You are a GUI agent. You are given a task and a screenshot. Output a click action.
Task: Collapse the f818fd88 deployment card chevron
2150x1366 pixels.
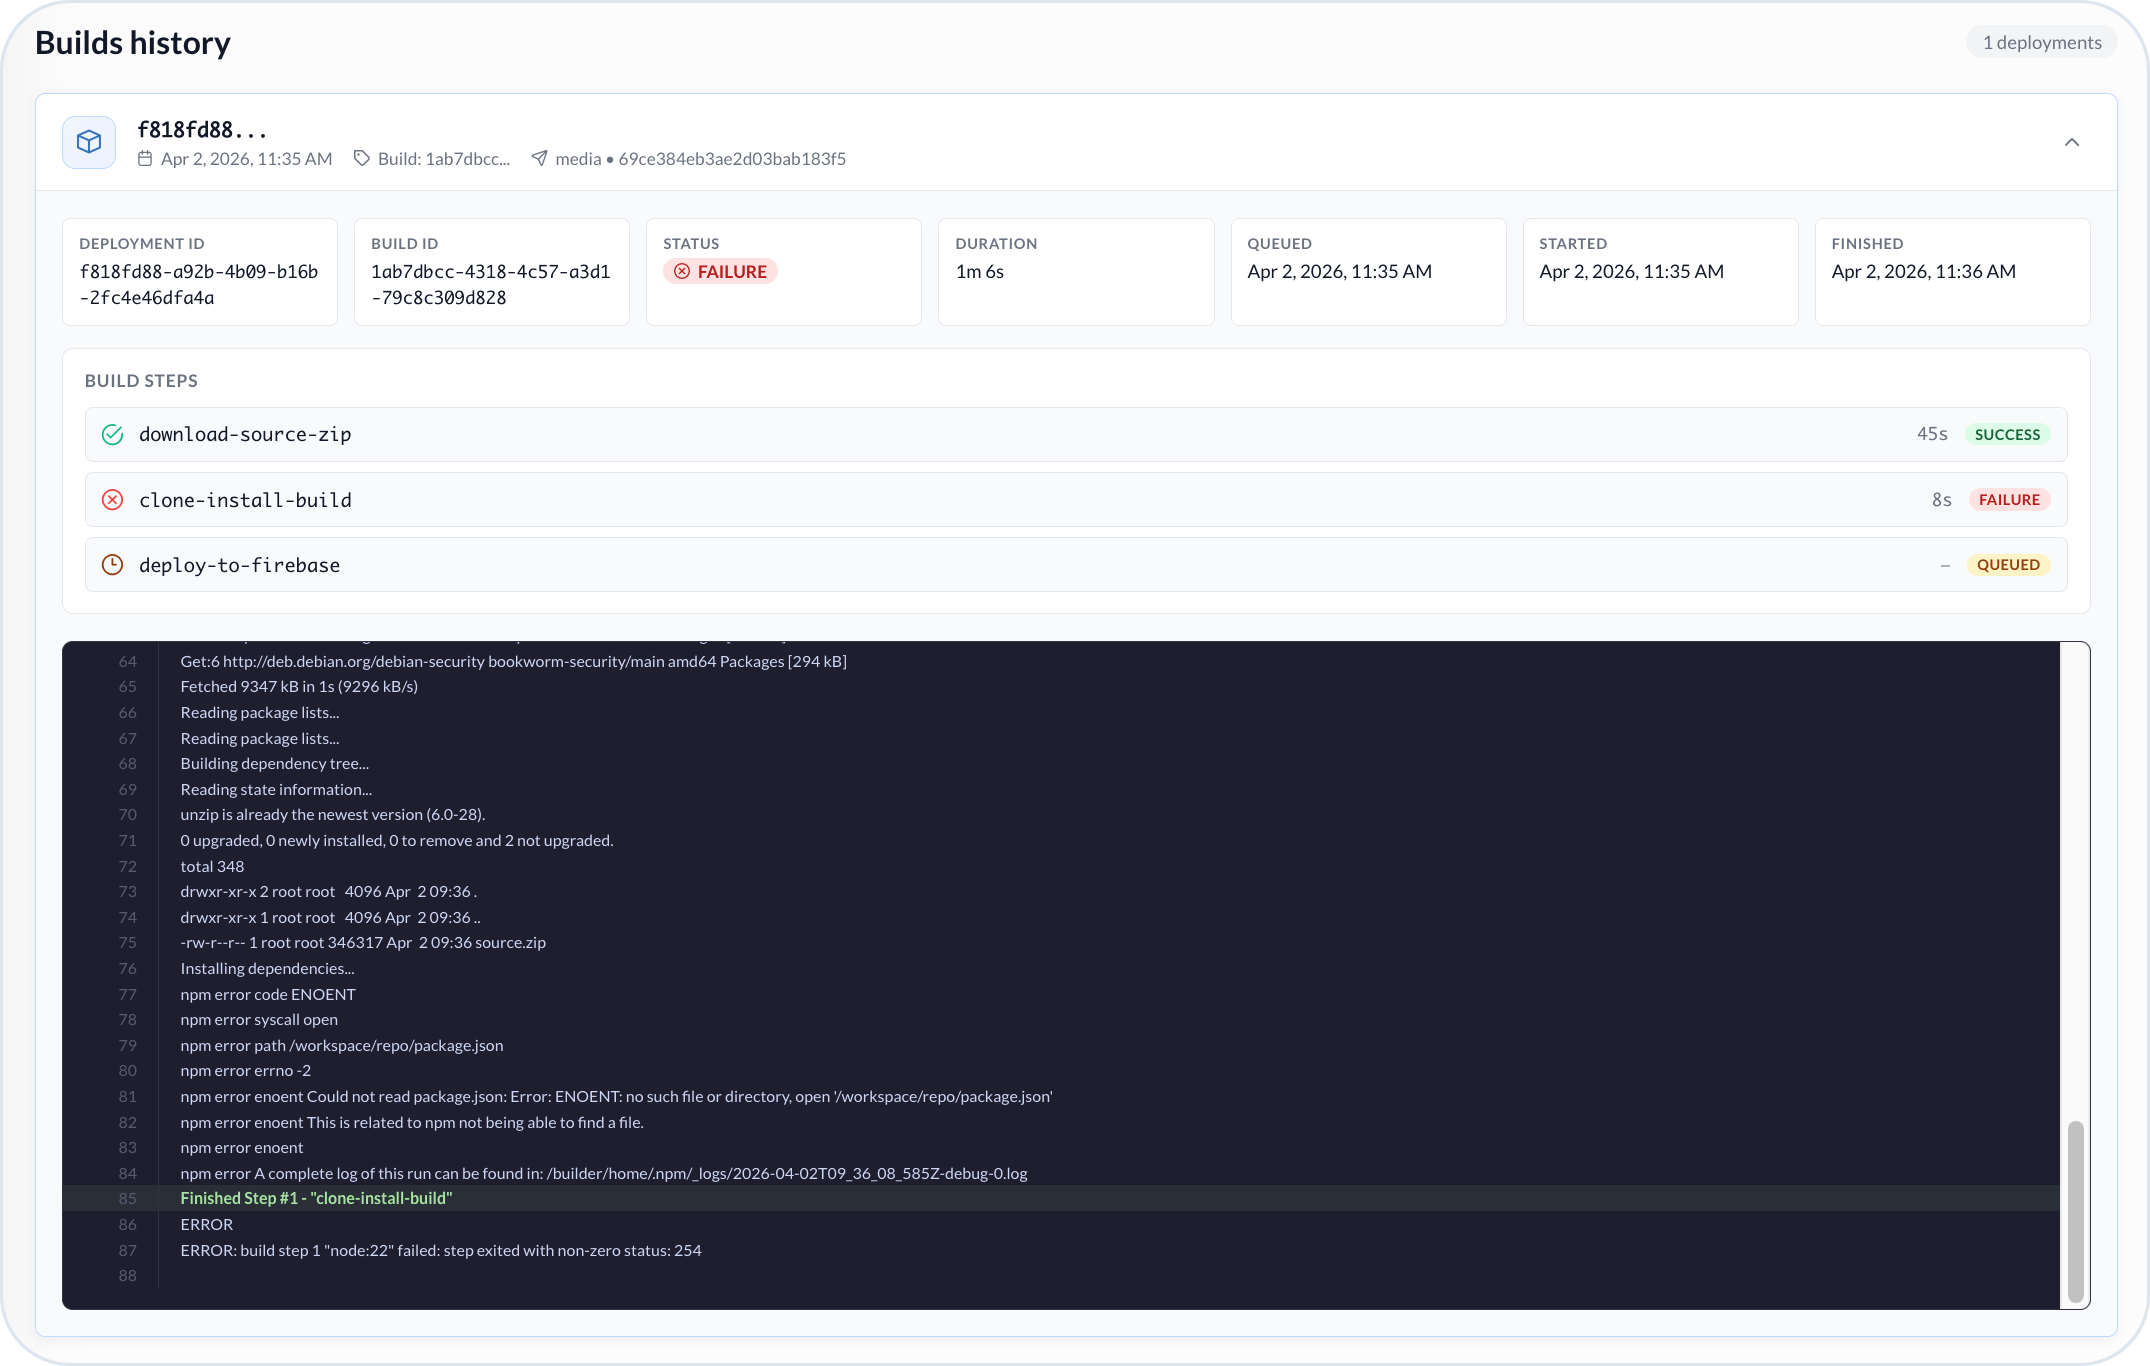[x=2072, y=142]
